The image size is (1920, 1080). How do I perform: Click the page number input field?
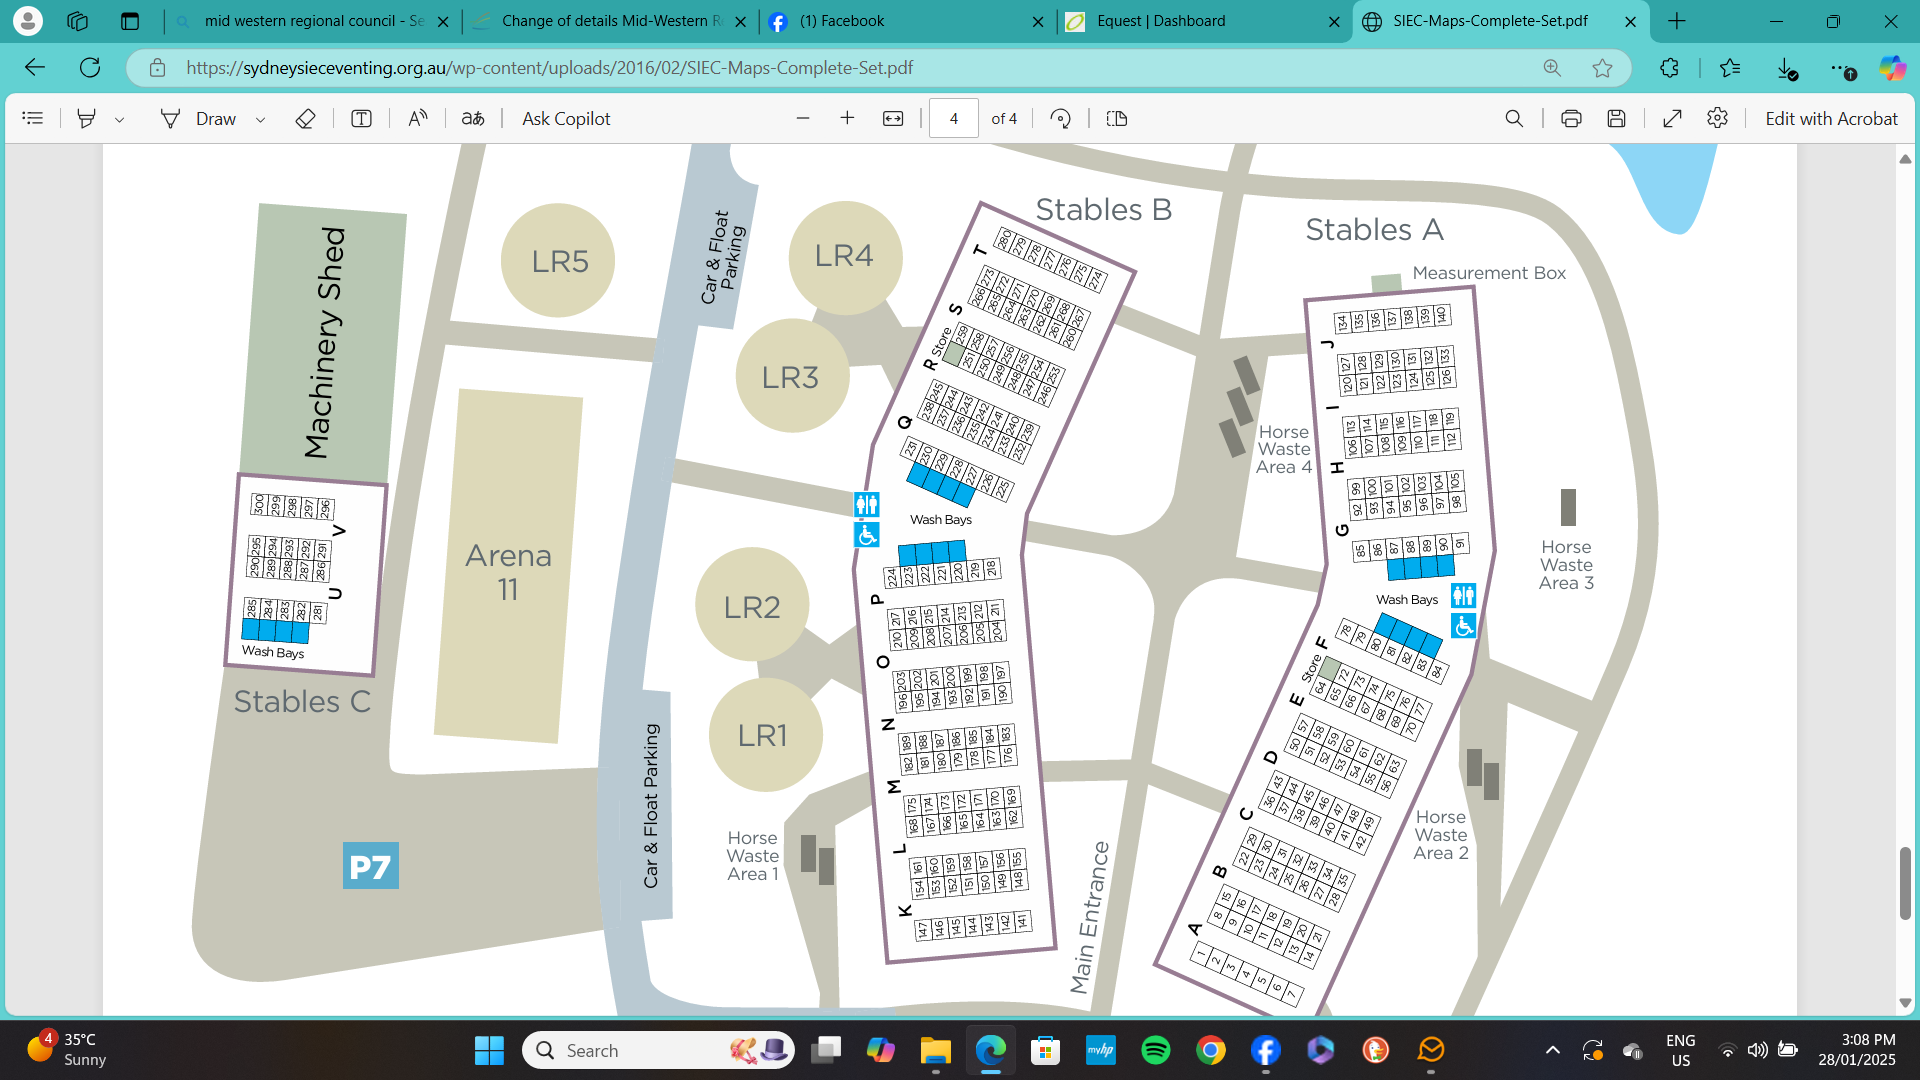click(953, 119)
